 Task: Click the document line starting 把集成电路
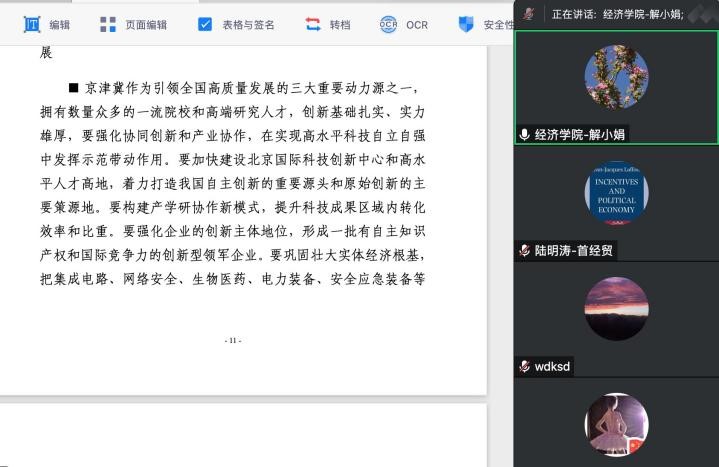point(232,278)
